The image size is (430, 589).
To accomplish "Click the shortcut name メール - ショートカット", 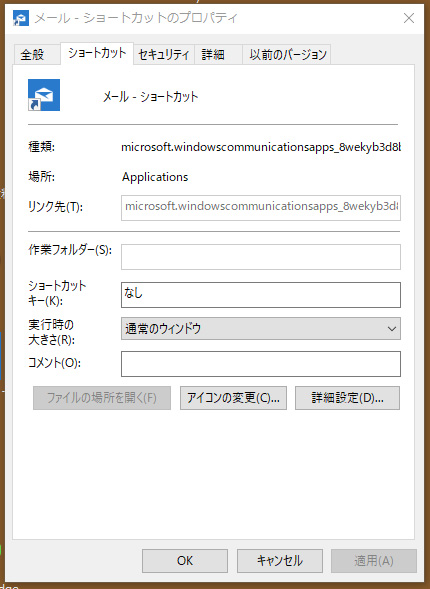I will click(150, 97).
